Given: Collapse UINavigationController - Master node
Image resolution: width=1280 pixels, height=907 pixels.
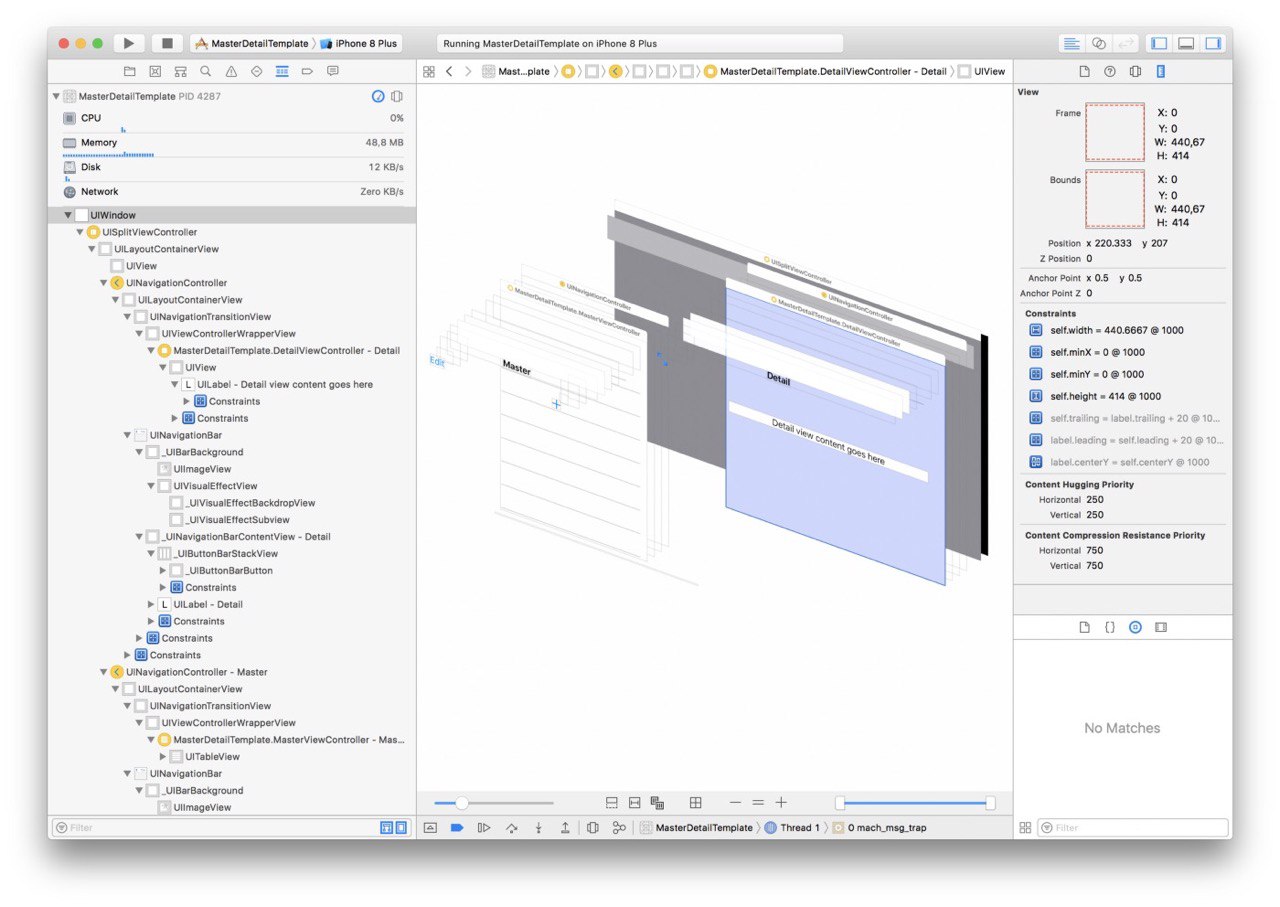Looking at the screenshot, I should [104, 672].
